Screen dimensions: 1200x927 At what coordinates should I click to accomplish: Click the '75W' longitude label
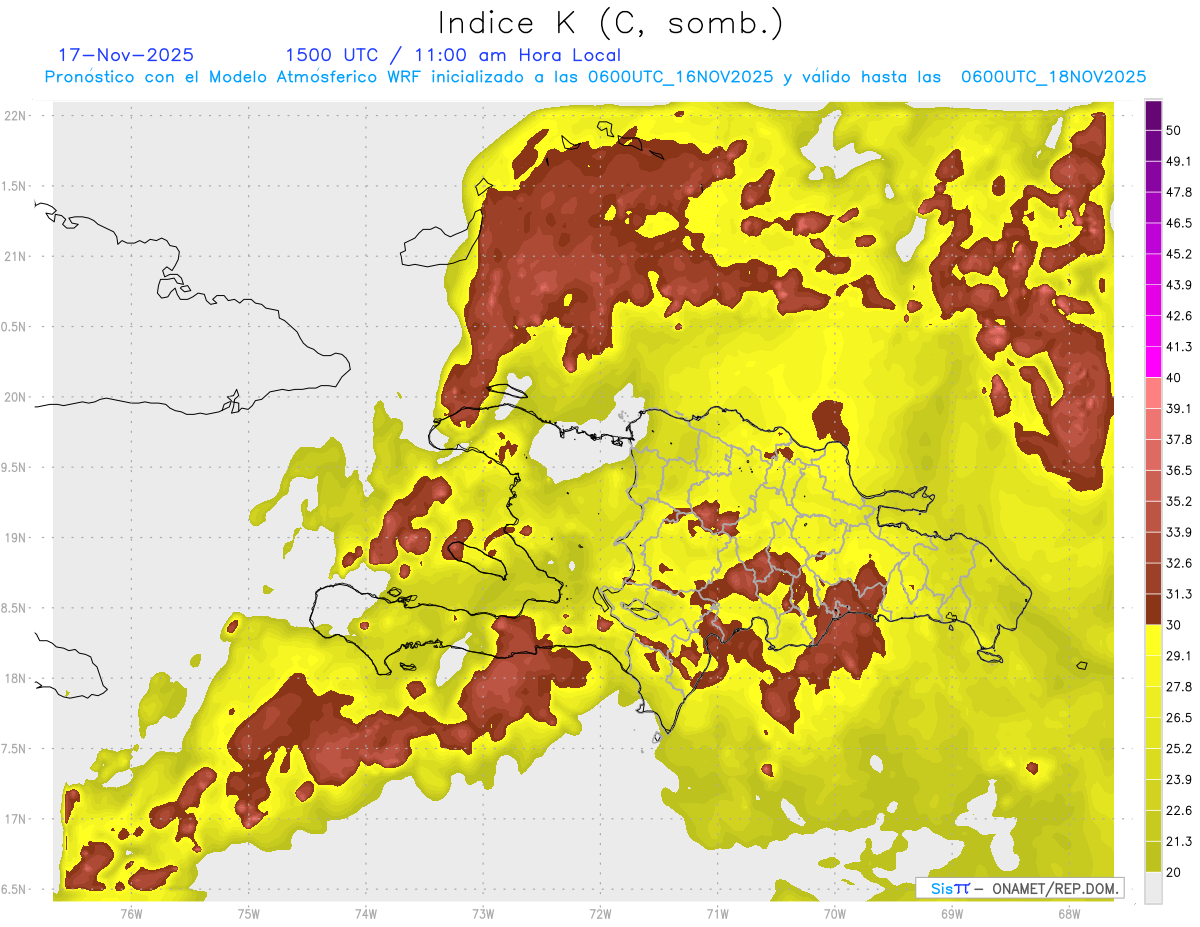[x=249, y=914]
